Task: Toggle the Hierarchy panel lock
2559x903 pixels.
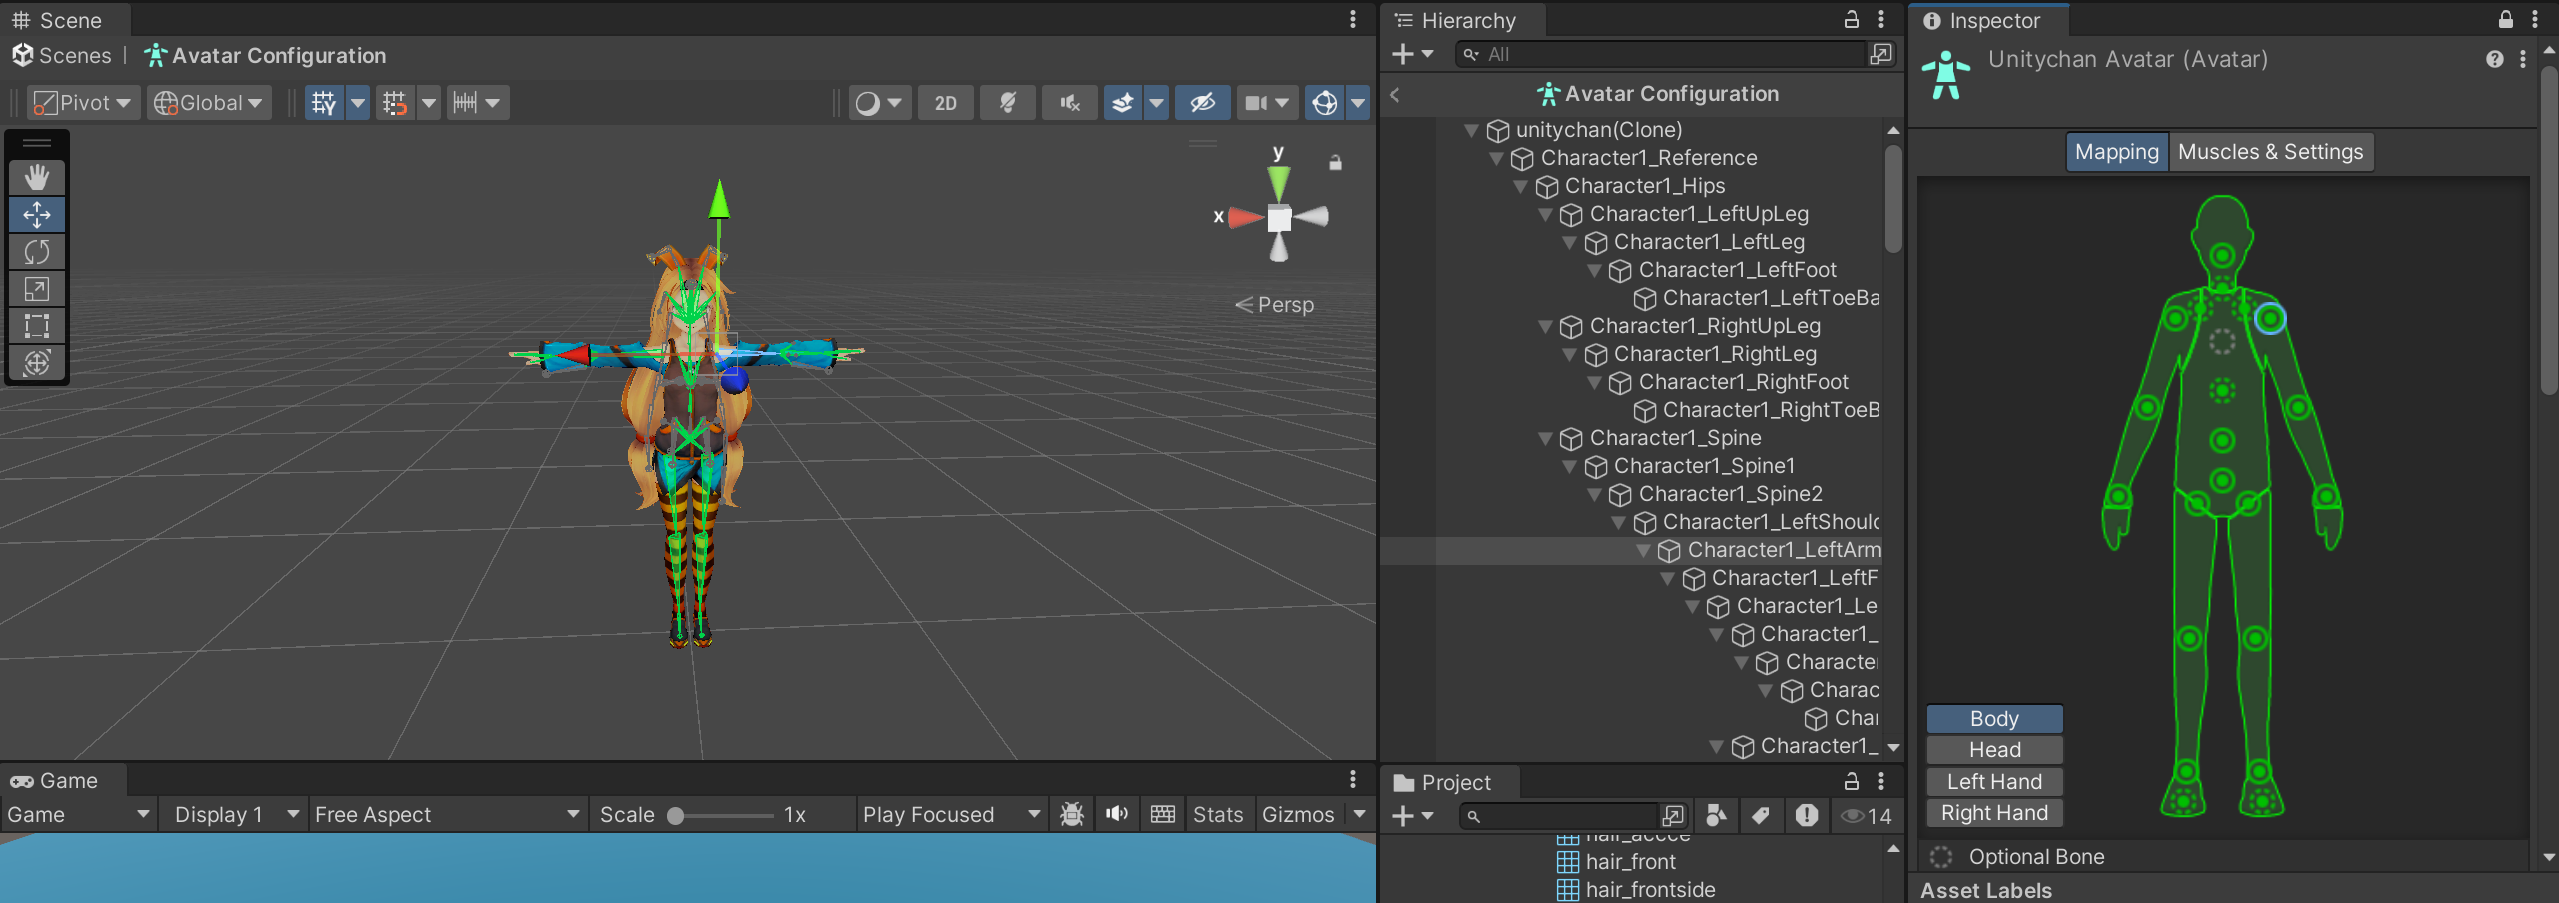Action: tap(1852, 19)
